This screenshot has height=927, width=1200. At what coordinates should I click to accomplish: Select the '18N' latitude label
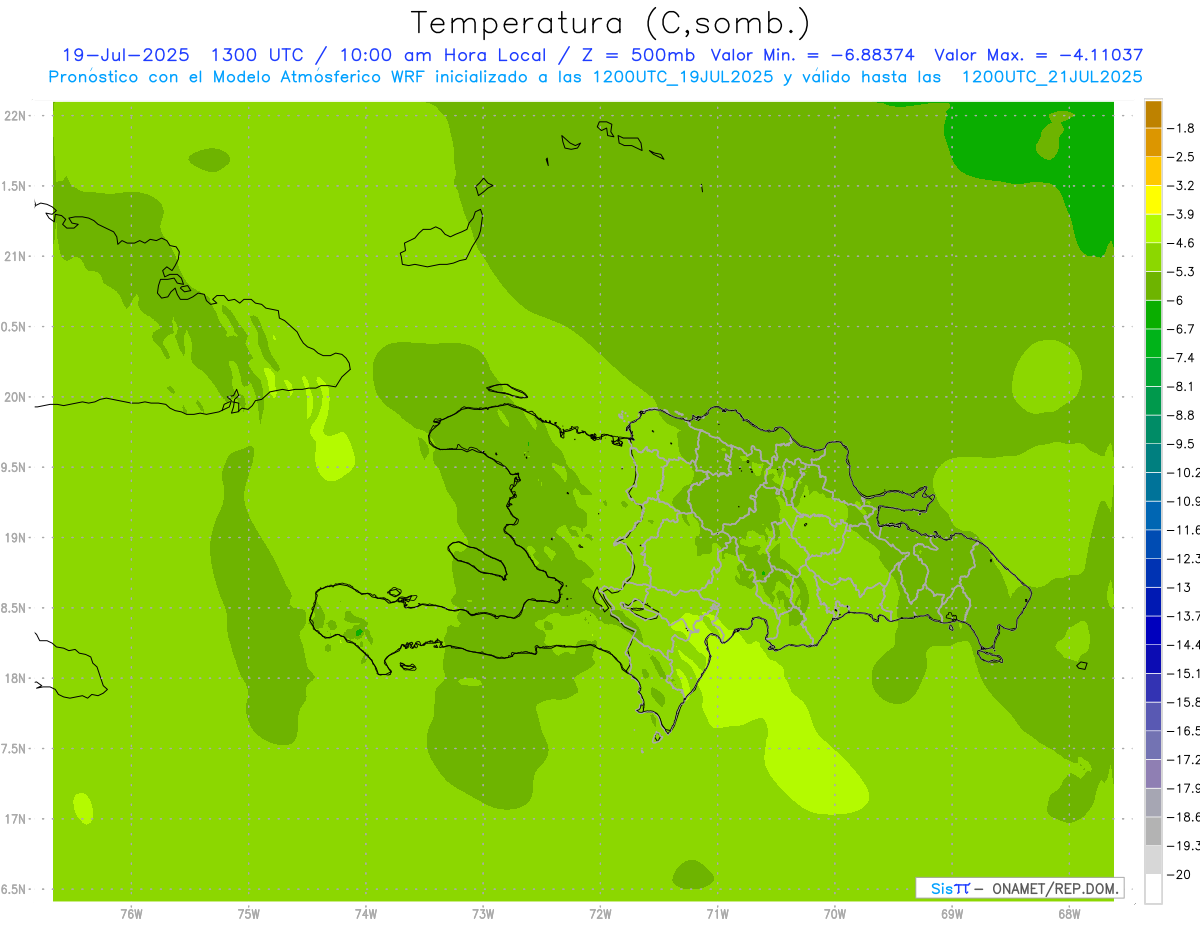click(15, 678)
